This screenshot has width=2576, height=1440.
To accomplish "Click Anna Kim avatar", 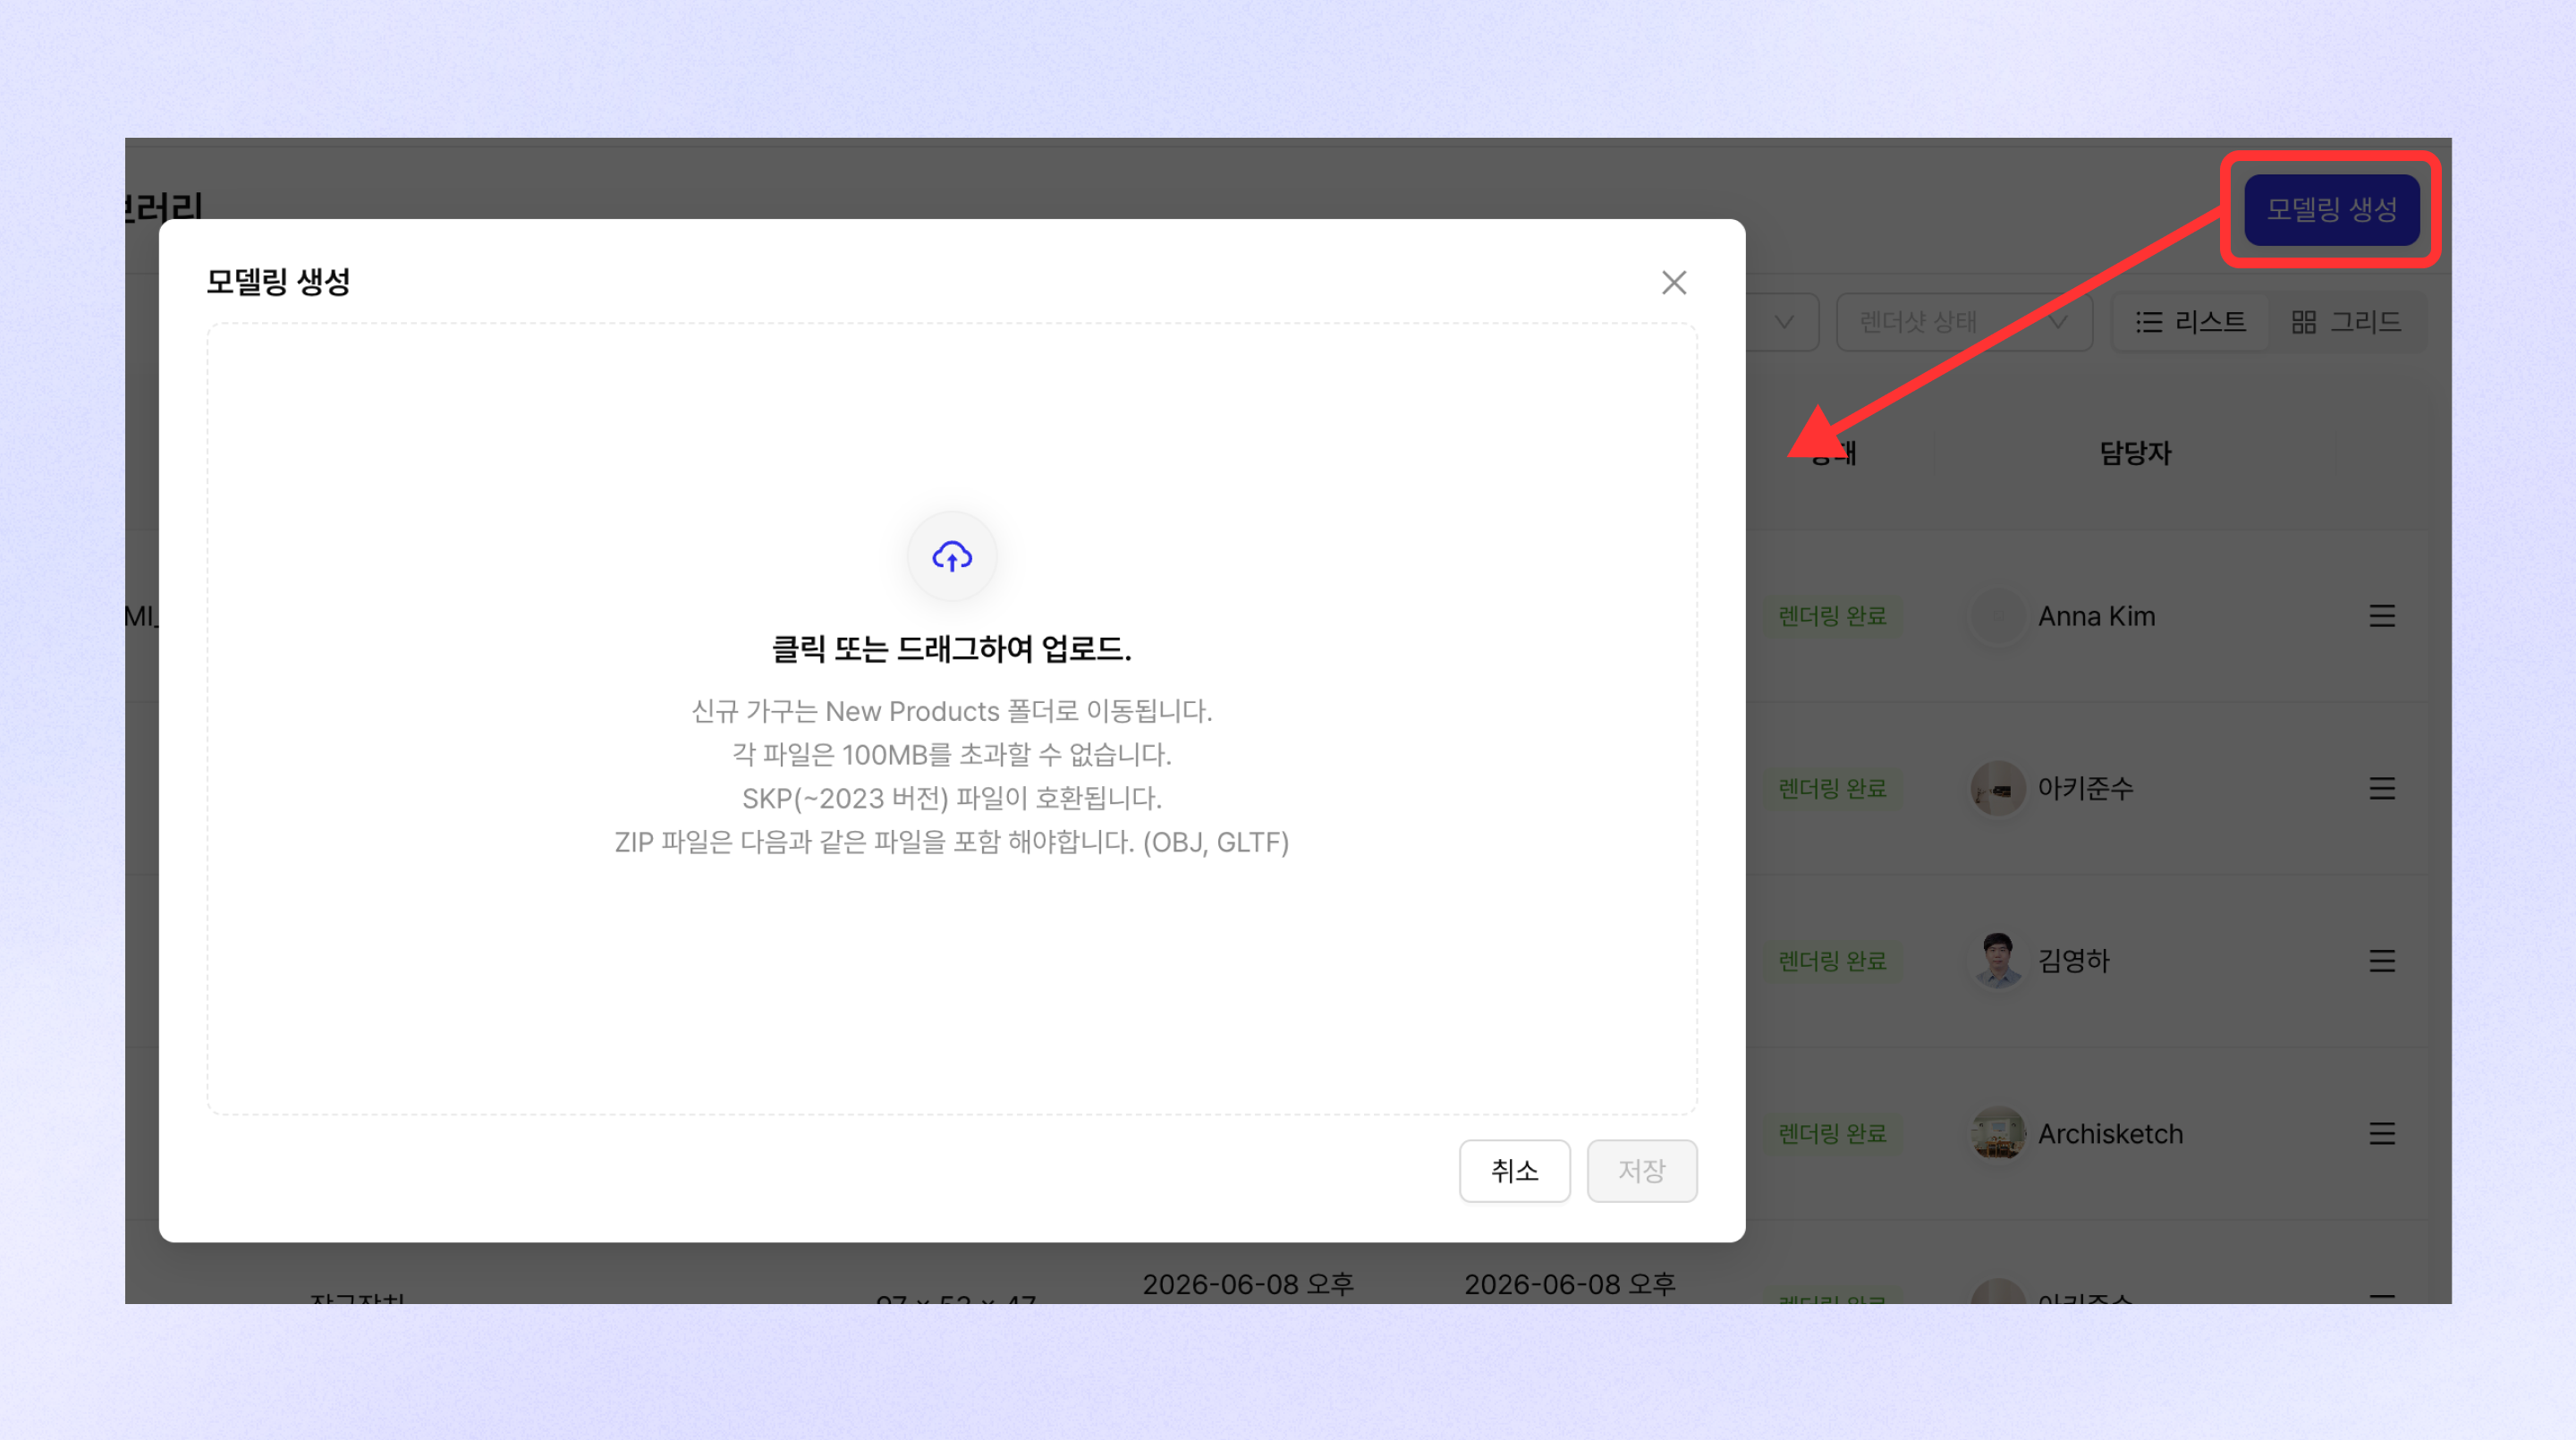I will [x=1997, y=616].
